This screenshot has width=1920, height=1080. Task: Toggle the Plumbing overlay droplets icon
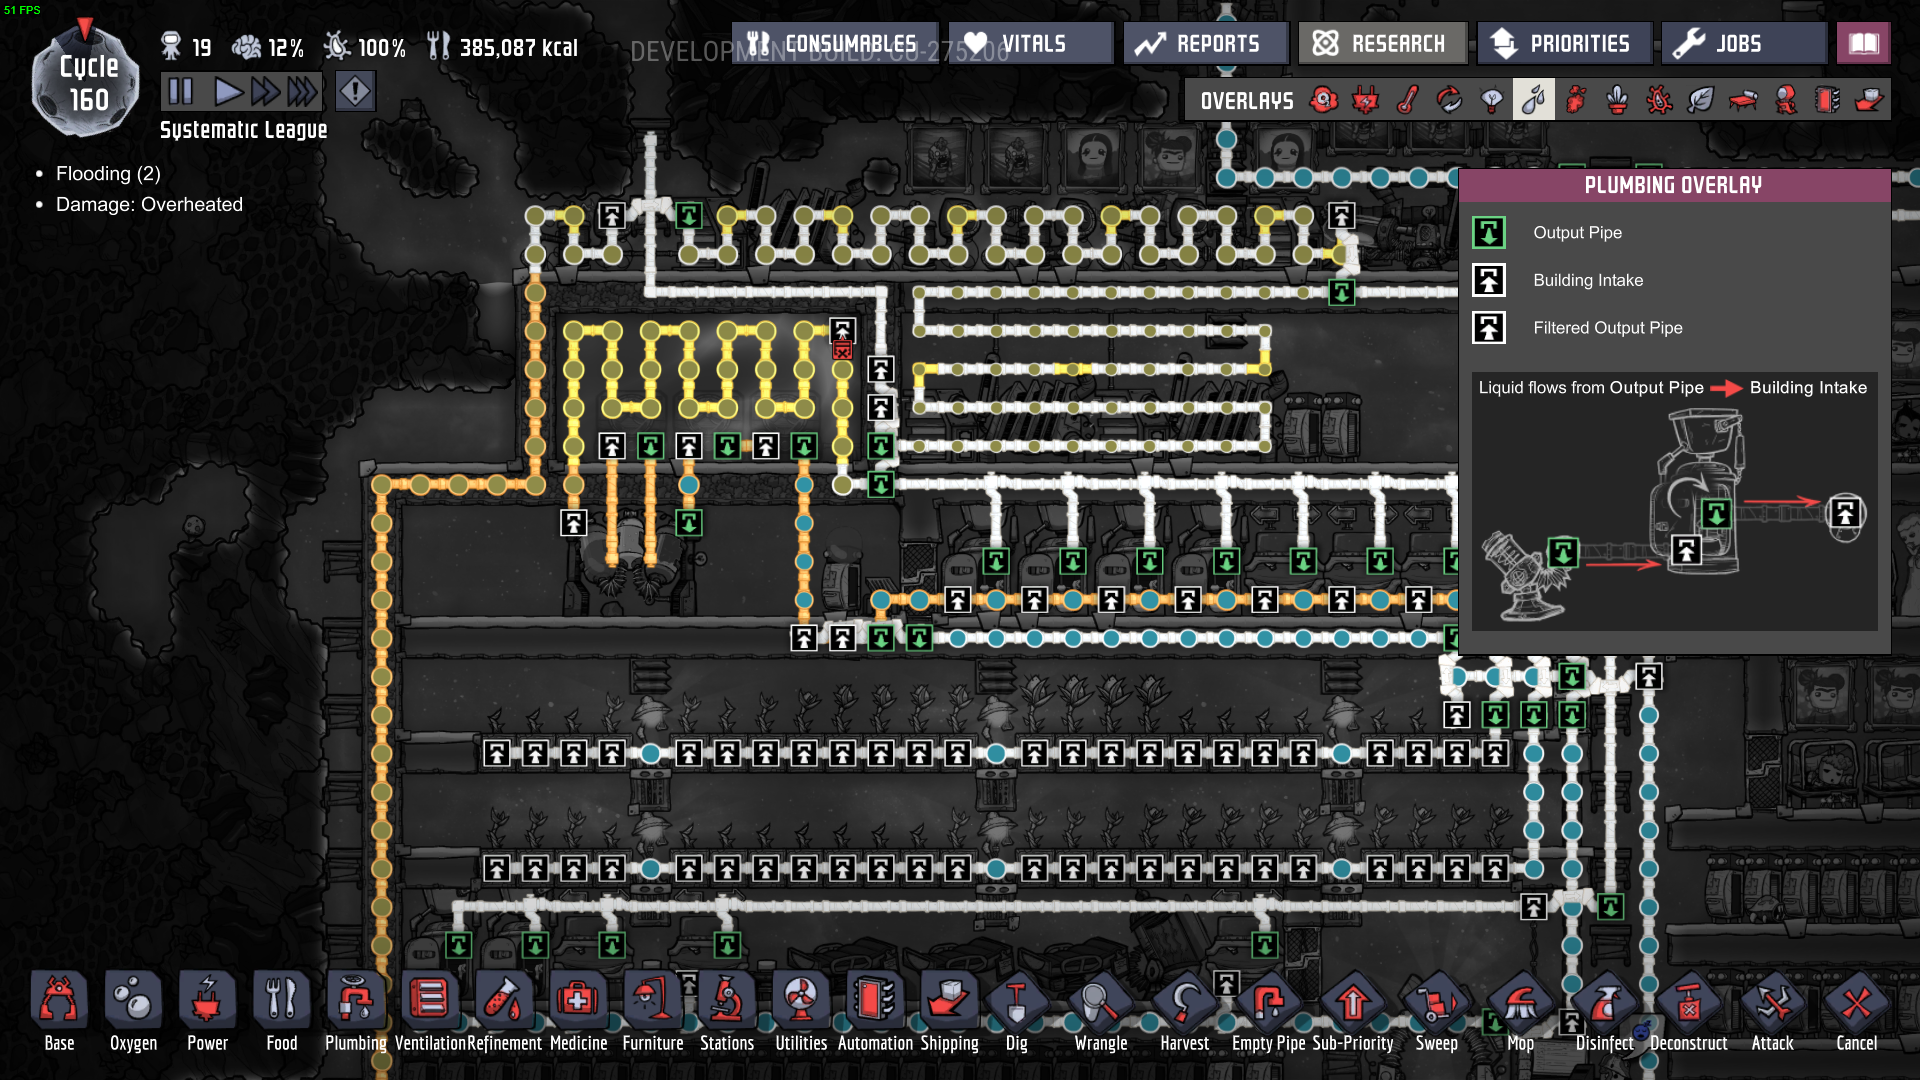click(x=1533, y=100)
